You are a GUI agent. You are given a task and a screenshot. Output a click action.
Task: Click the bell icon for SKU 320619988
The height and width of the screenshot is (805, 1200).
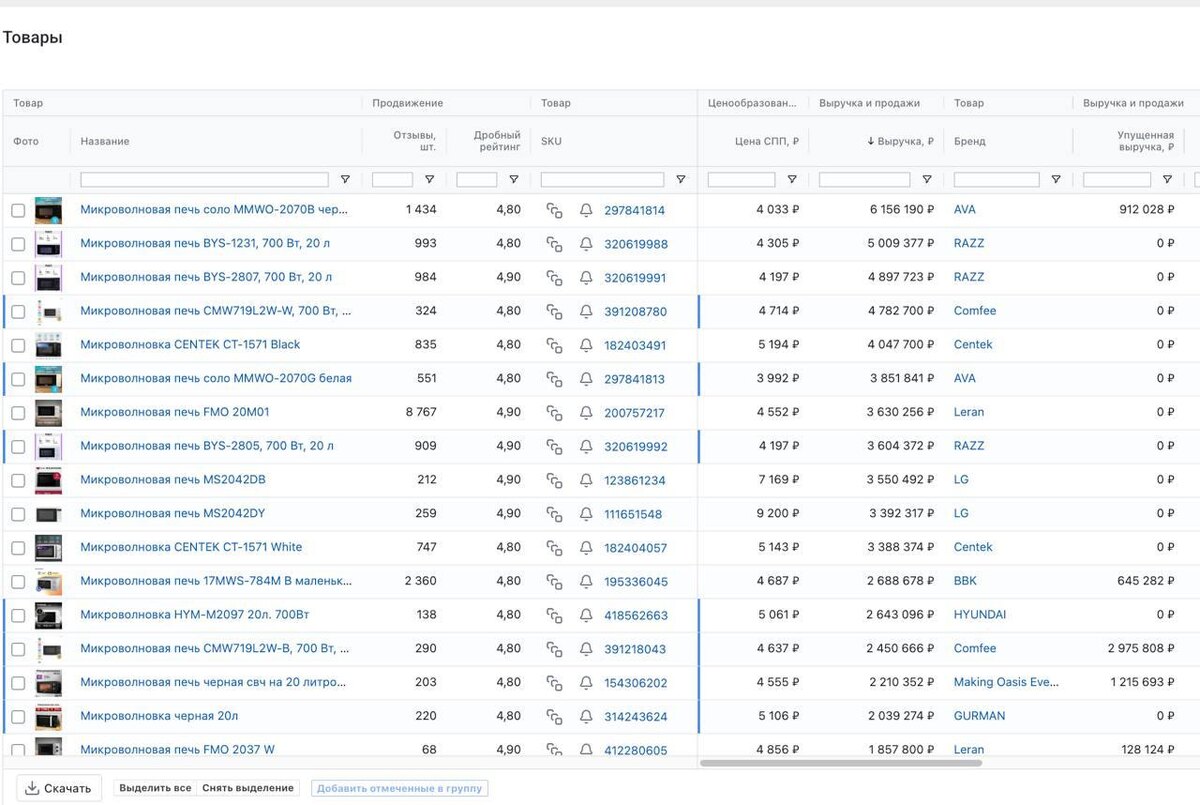(586, 244)
